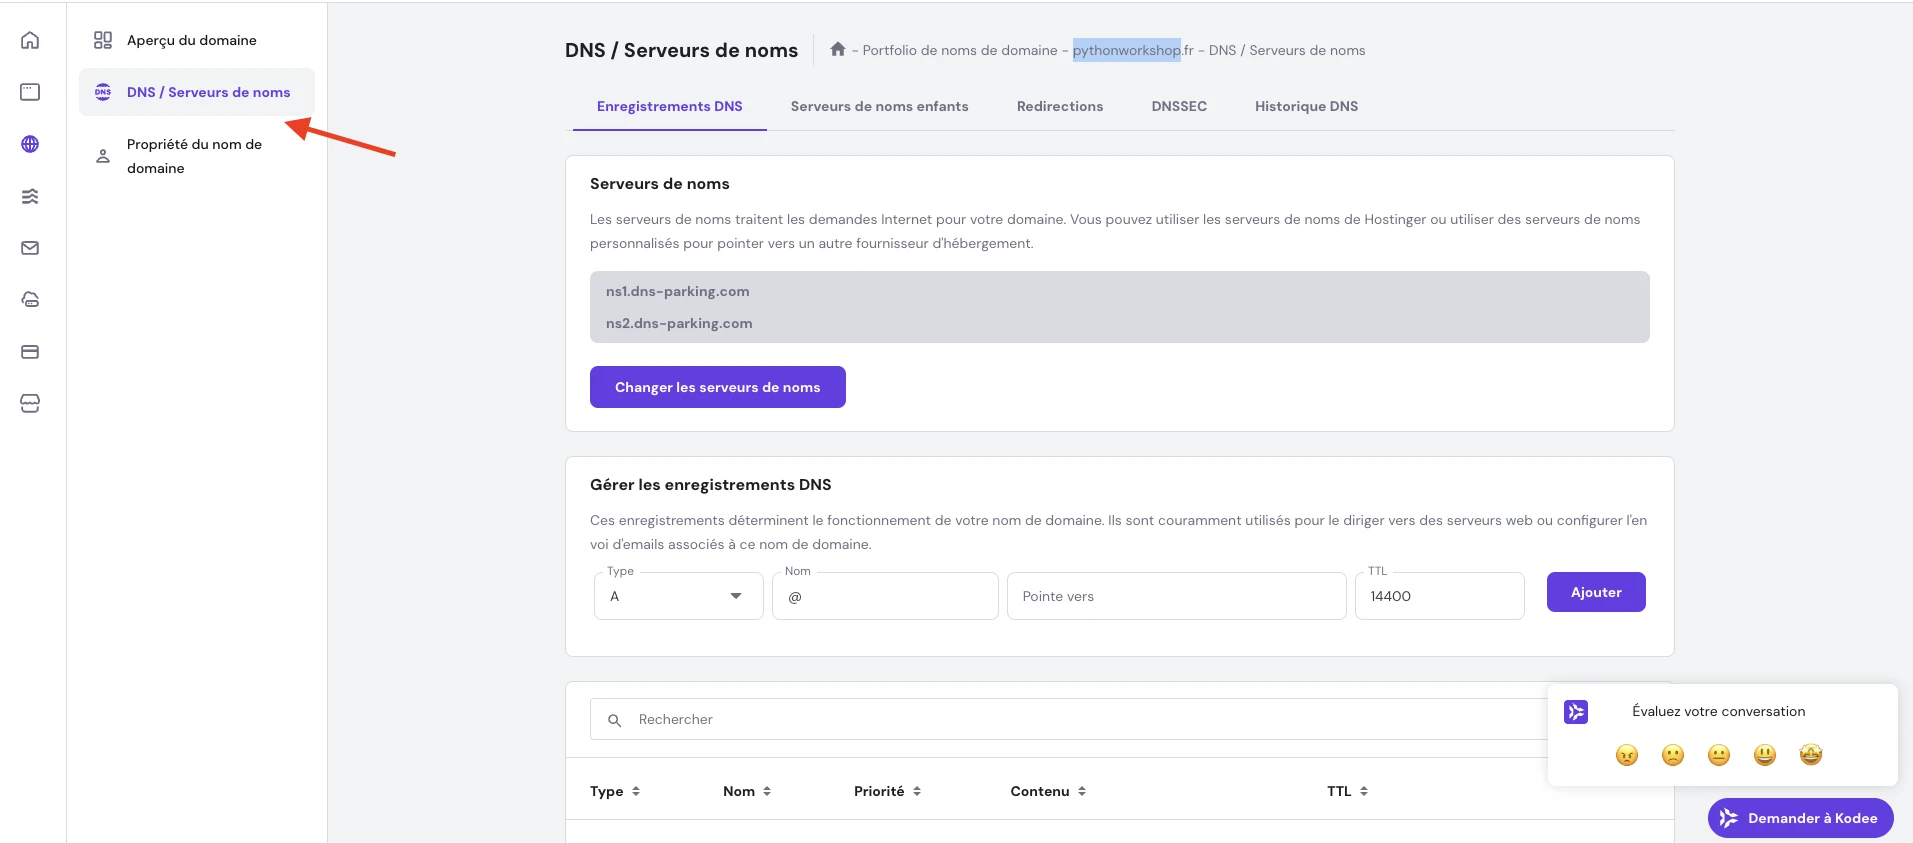Open Aperçu du domaine in side menu
The width and height of the screenshot is (1913, 843).
pyautogui.click(x=192, y=40)
